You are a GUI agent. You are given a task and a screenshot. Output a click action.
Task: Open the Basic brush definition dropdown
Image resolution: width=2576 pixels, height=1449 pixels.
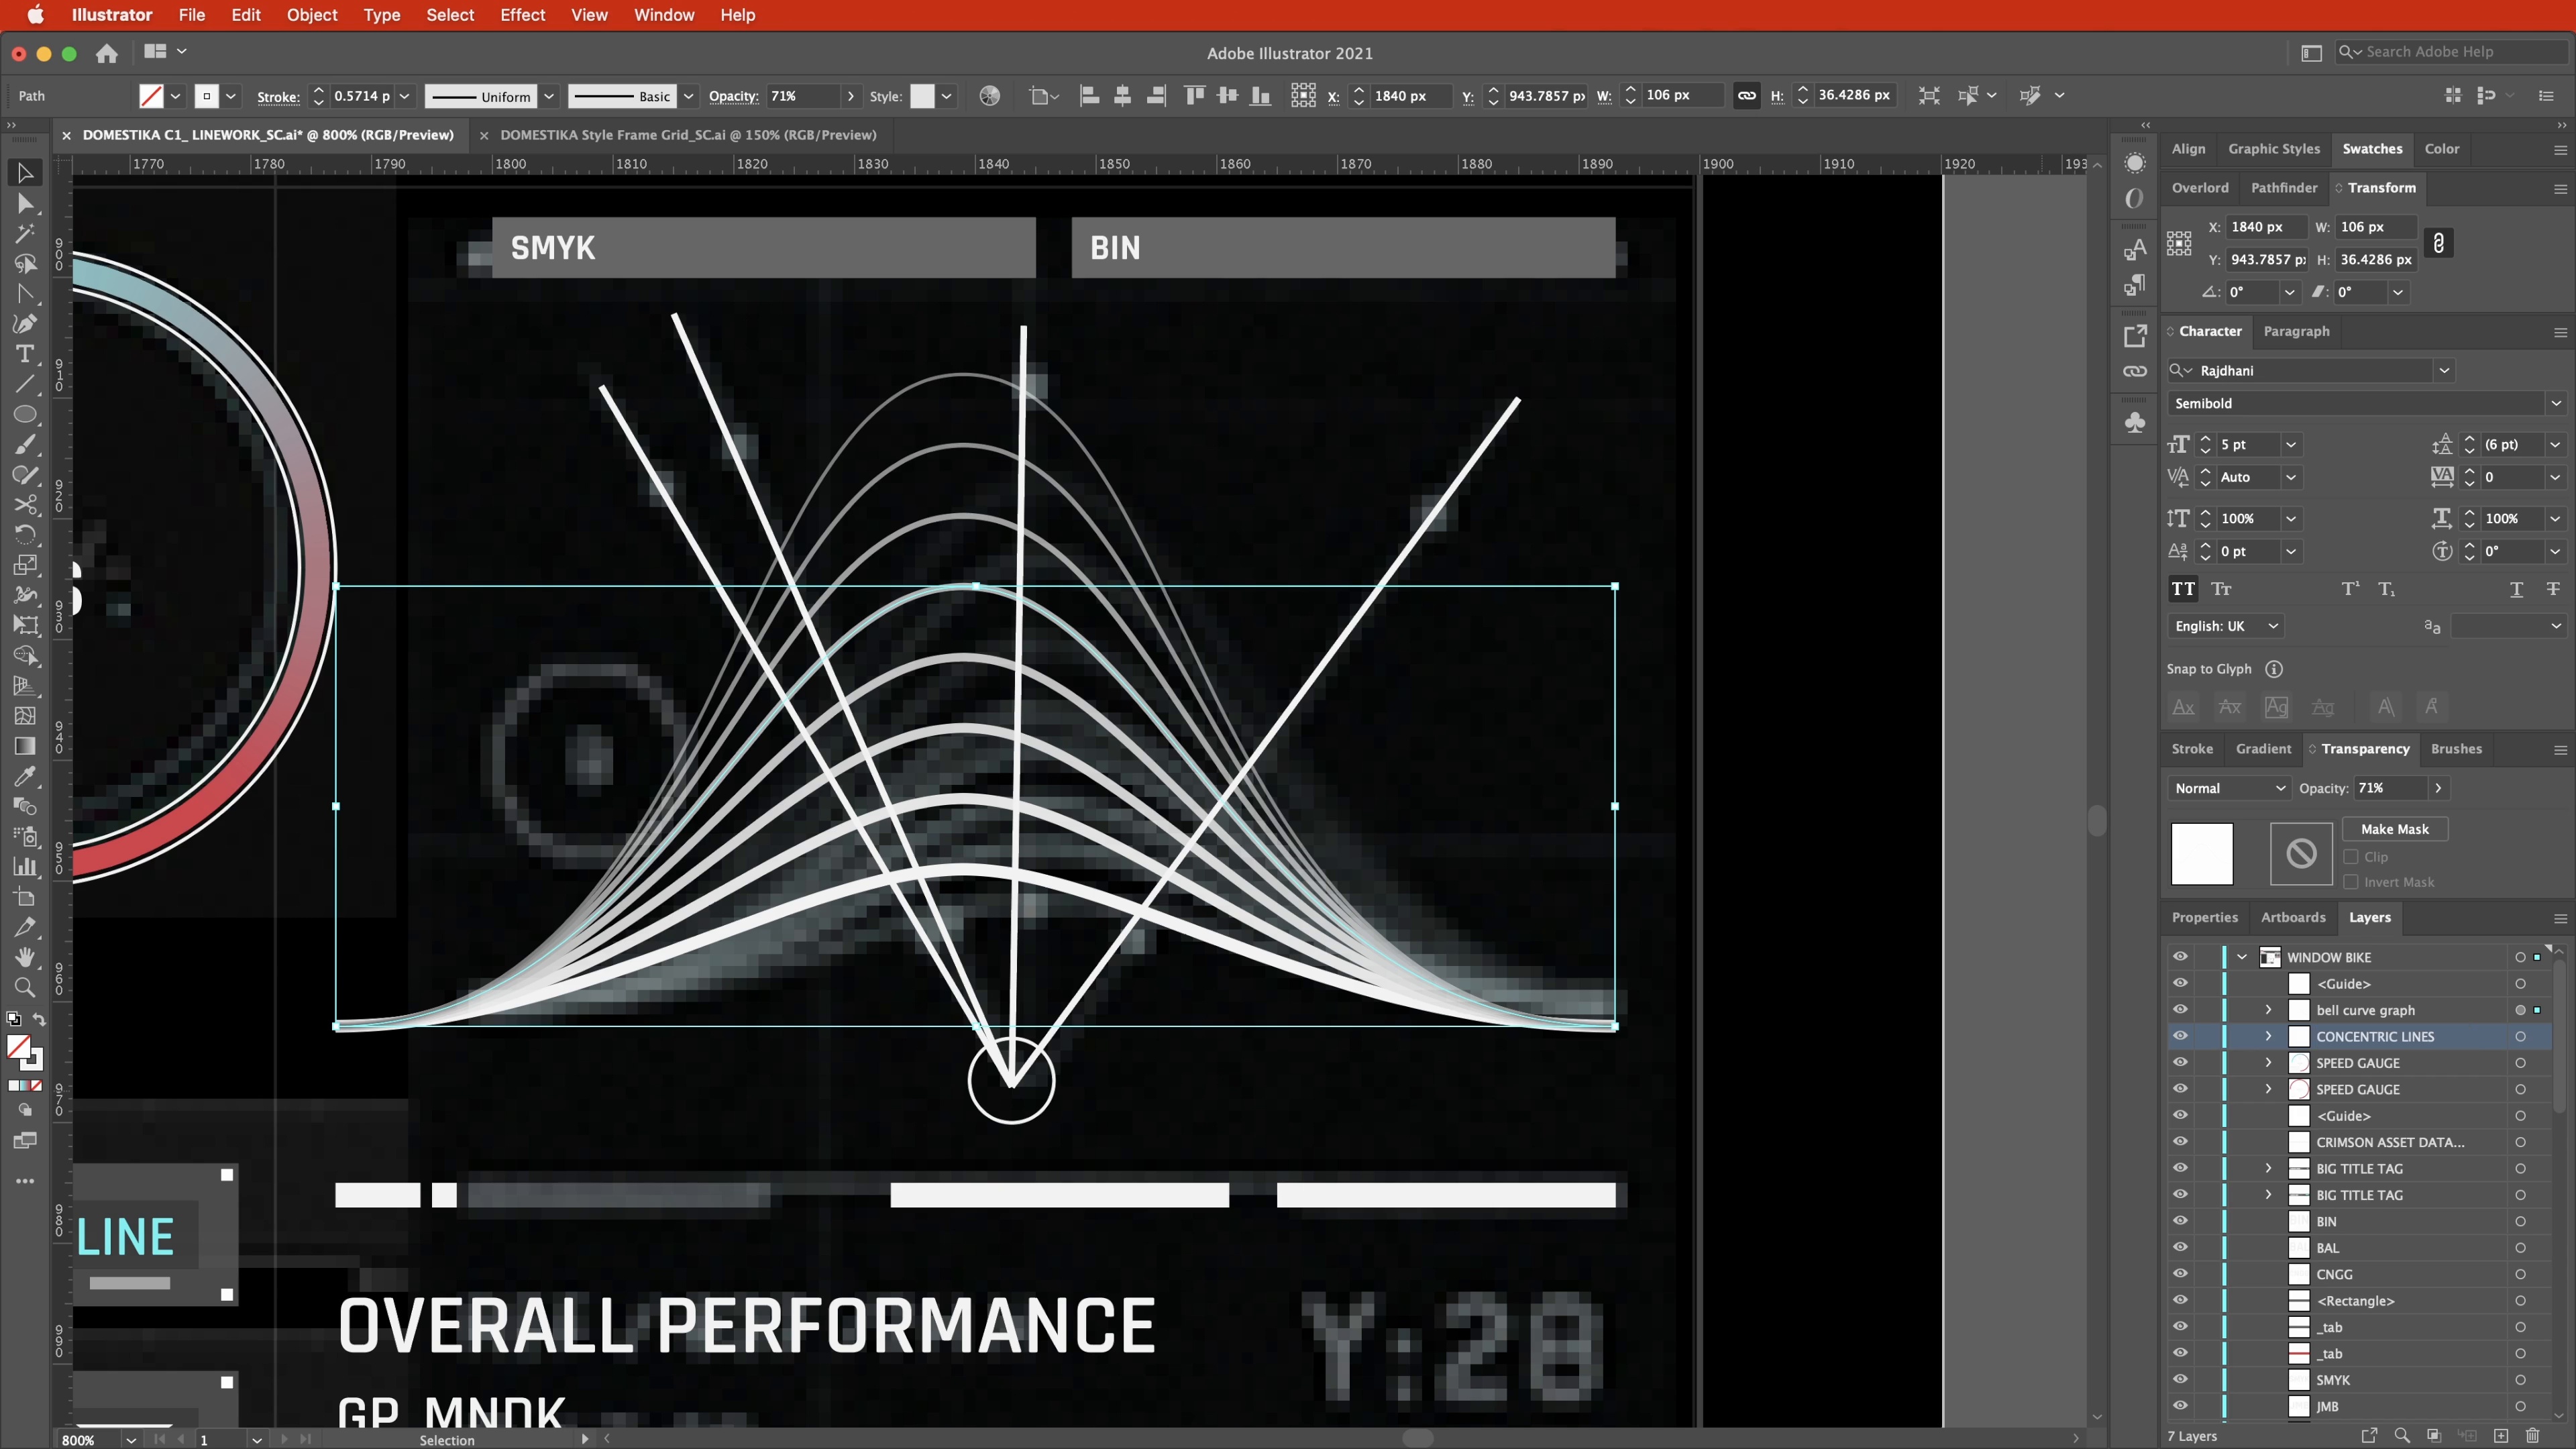(688, 96)
